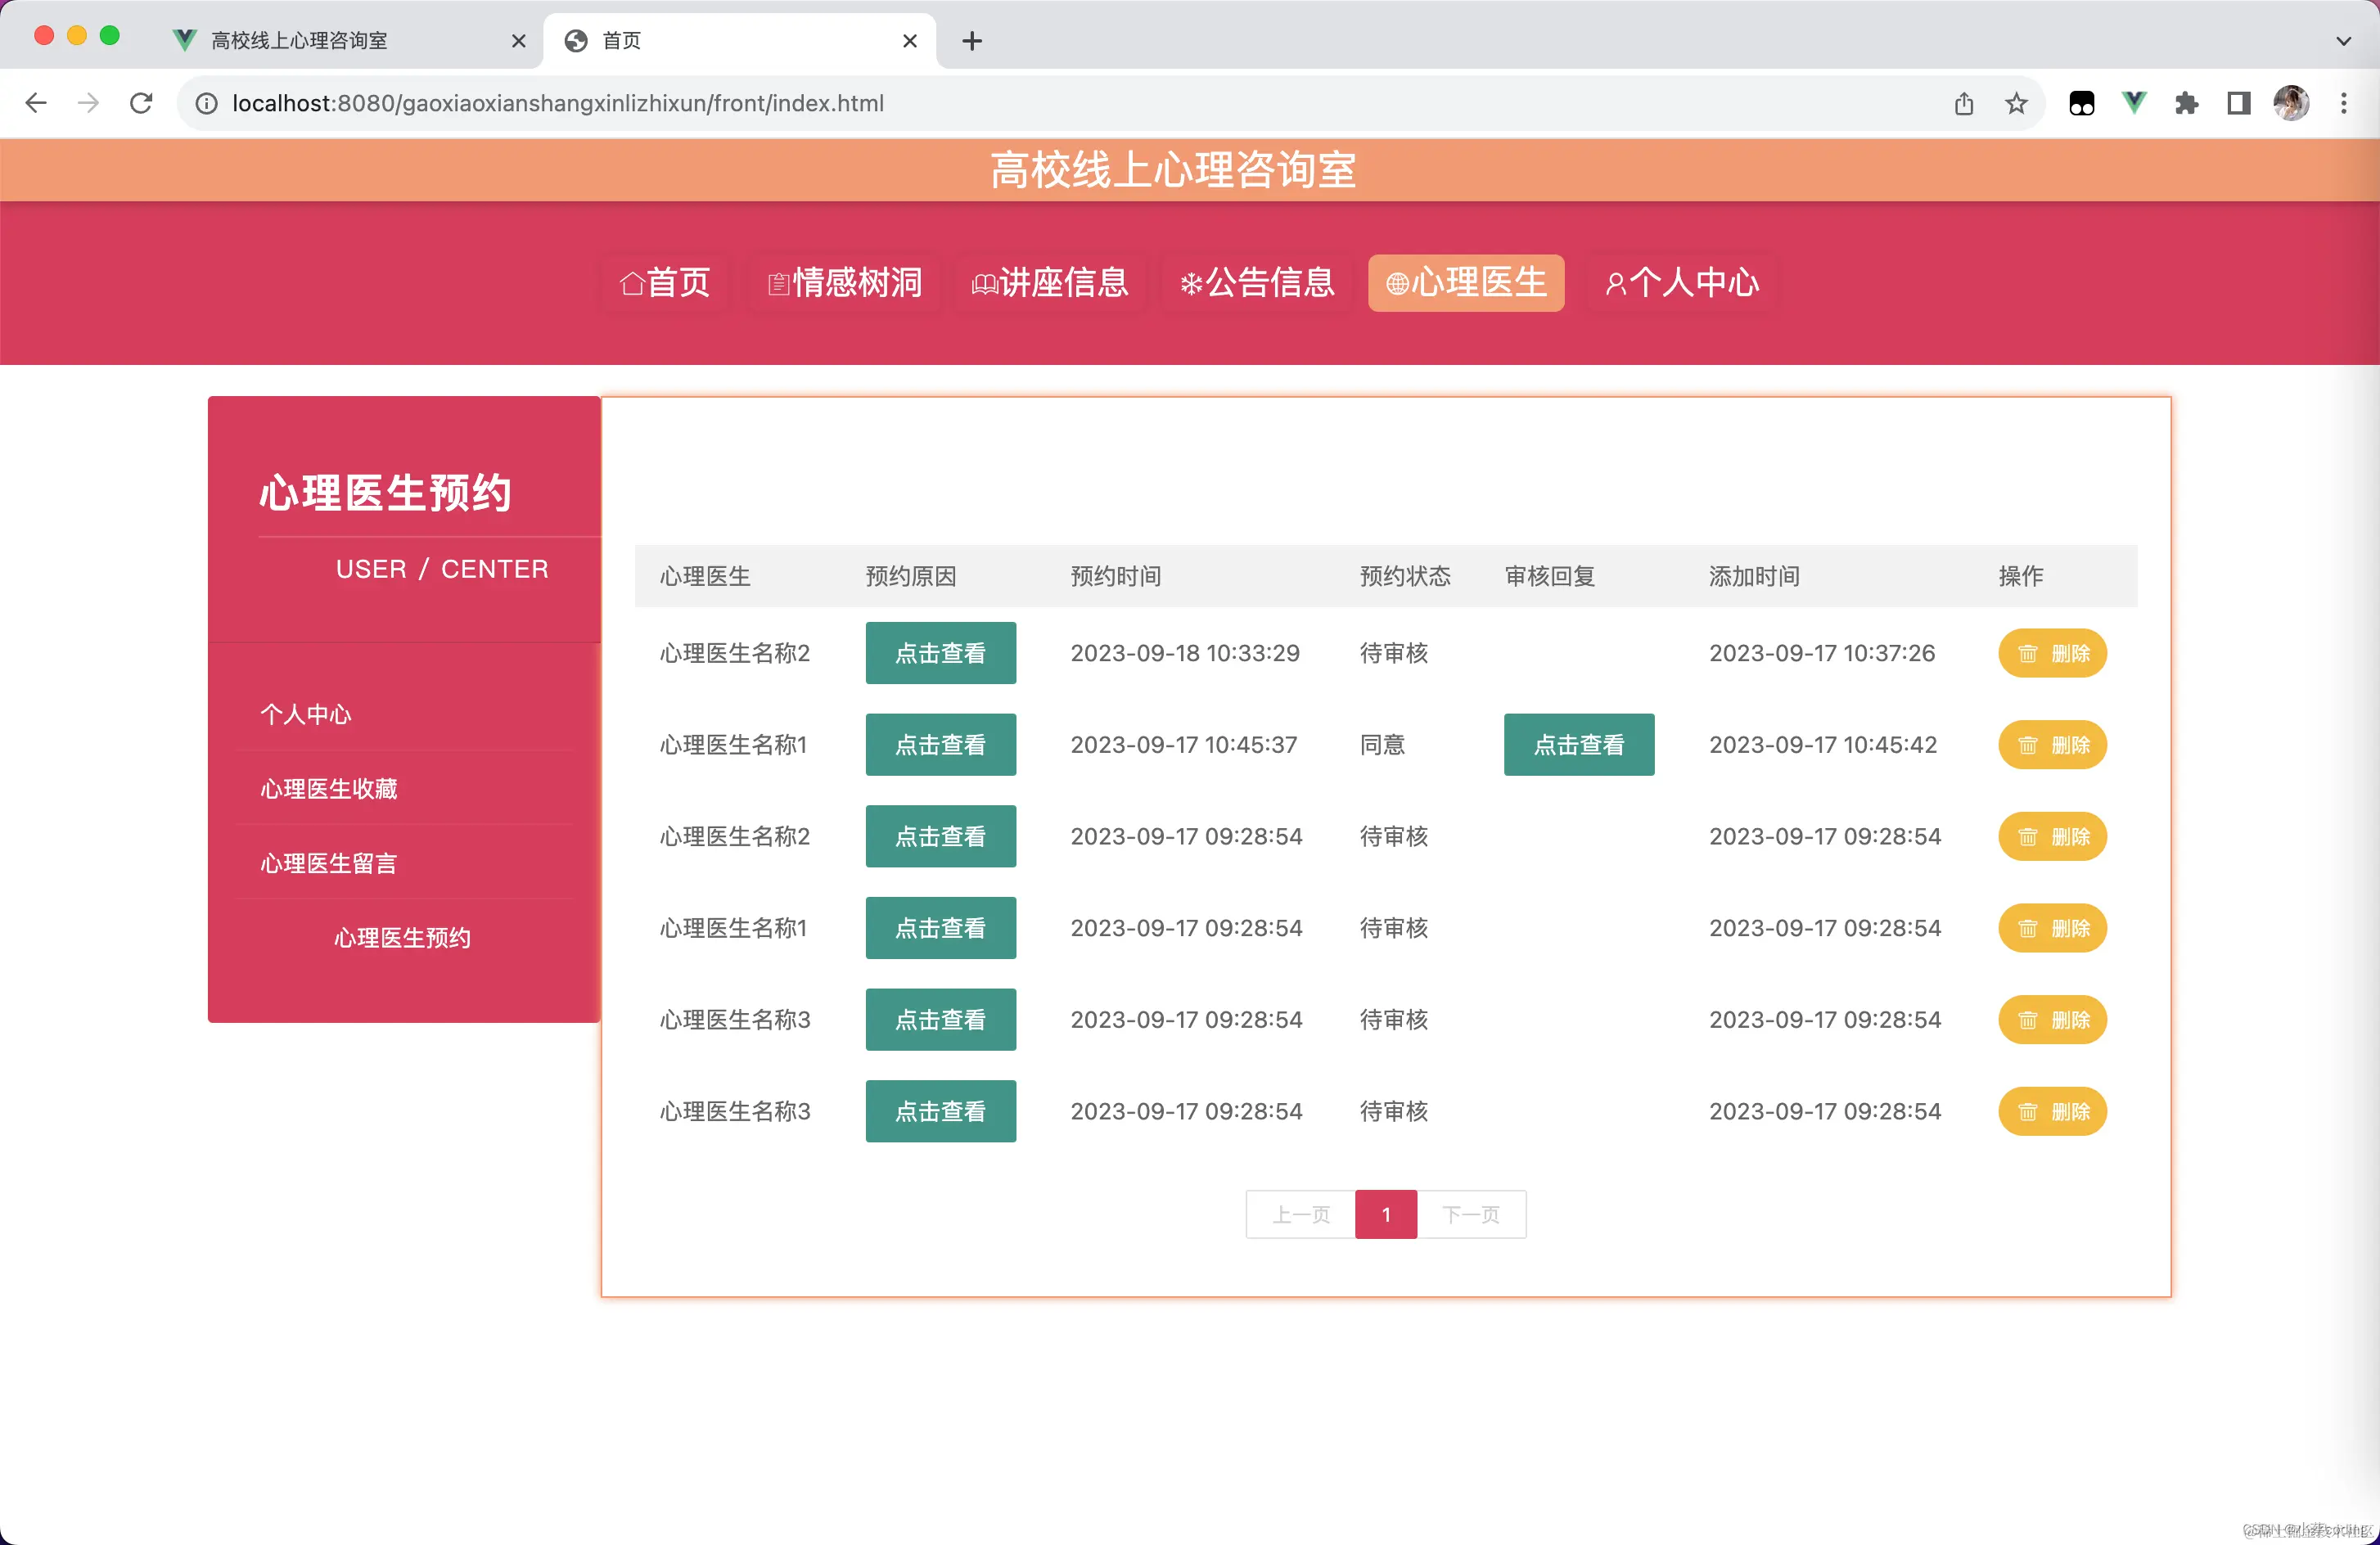Select the 心理医生 globe icon
Screen dimensions: 2380x1545
click(1398, 283)
